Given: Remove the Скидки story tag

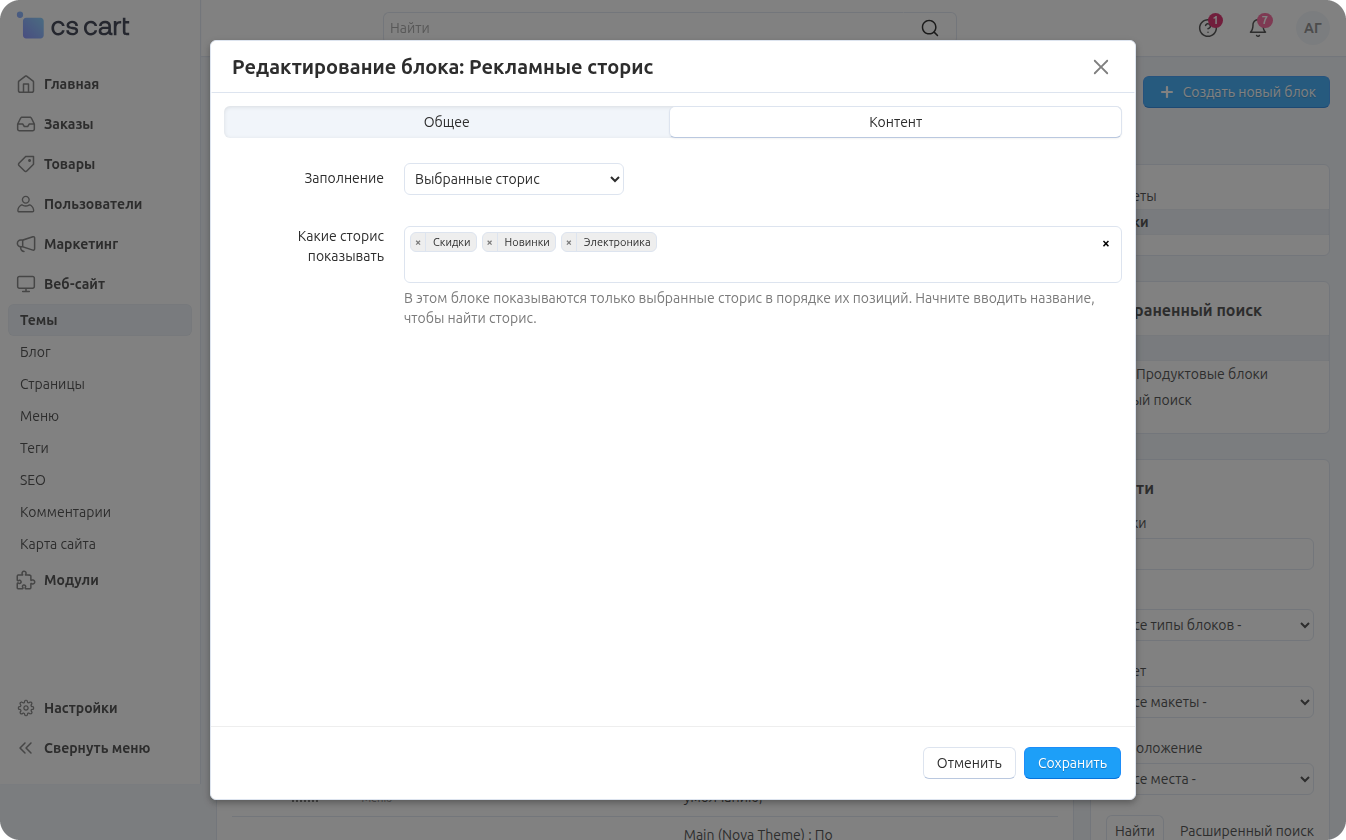Looking at the screenshot, I should tap(418, 242).
